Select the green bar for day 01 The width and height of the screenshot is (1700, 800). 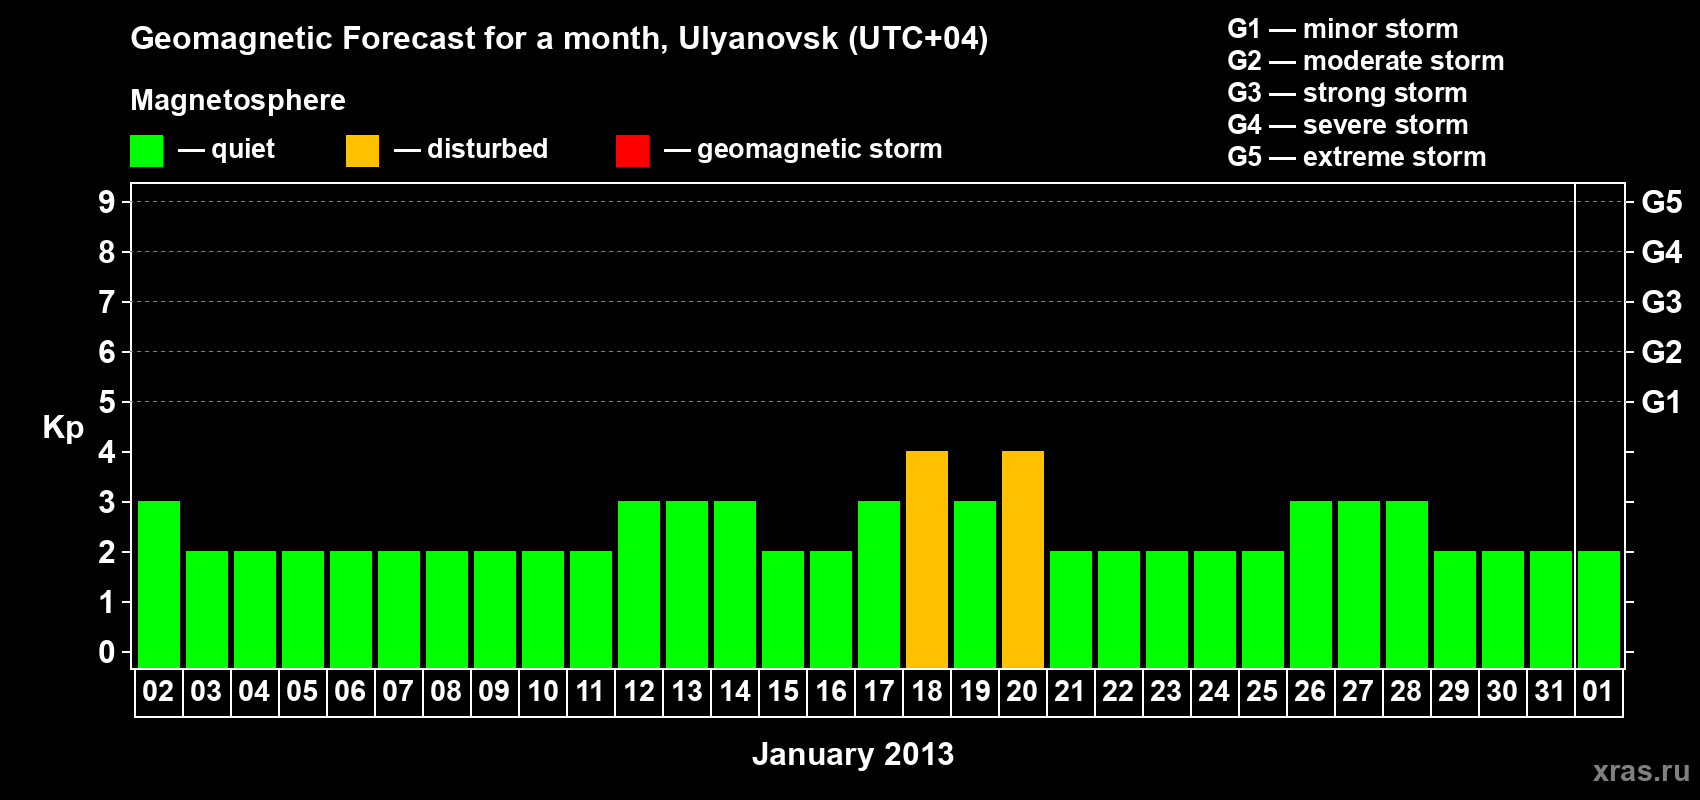[1599, 609]
